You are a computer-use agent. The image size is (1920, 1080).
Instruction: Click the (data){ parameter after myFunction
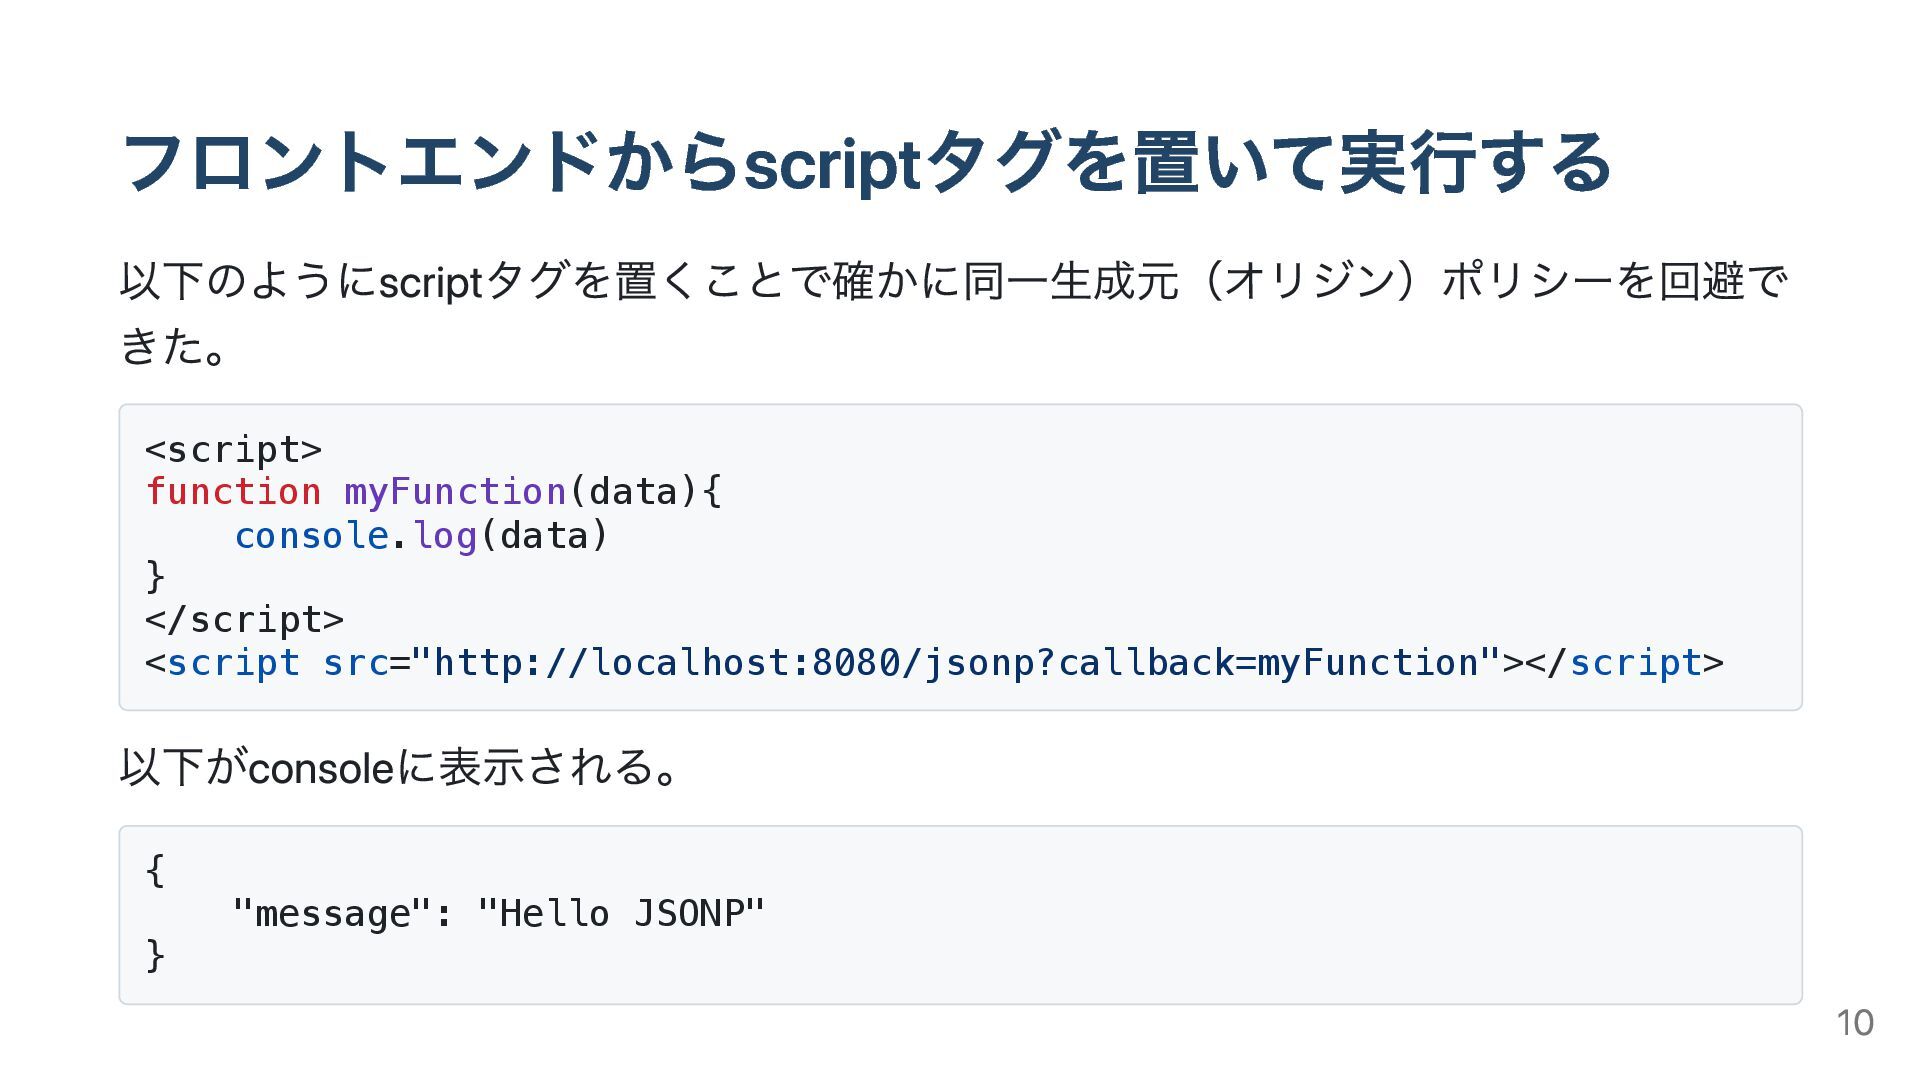pyautogui.click(x=644, y=492)
